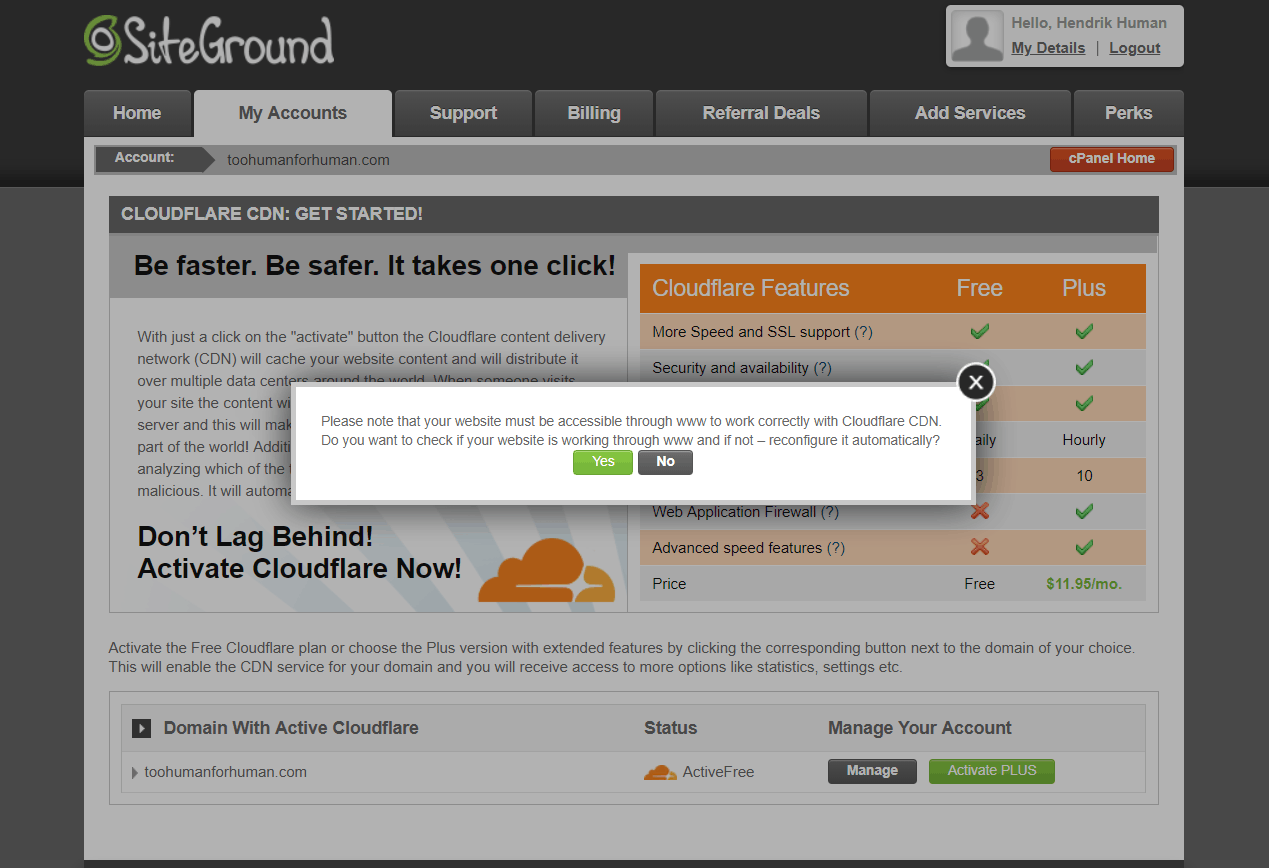Close the Cloudflare www dialog
The height and width of the screenshot is (868, 1269).
pos(976,381)
